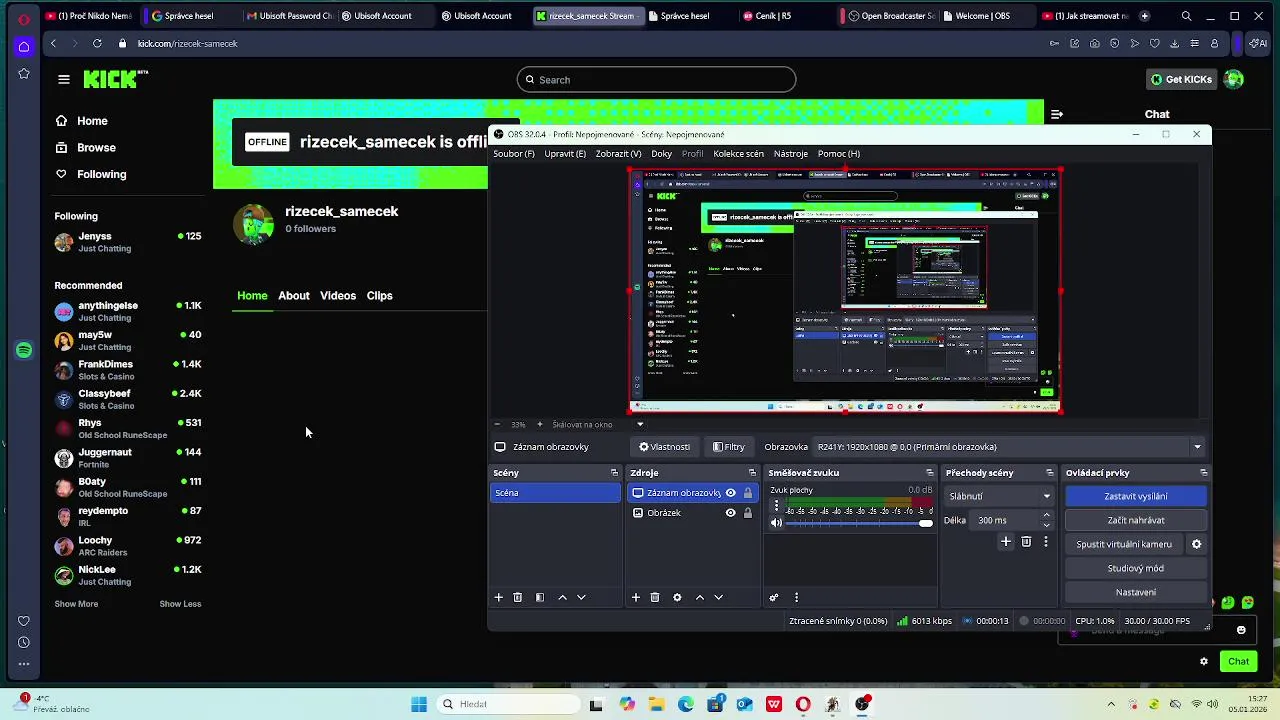
Task: Open Zvuk plochy channel options dots
Action: [776, 506]
